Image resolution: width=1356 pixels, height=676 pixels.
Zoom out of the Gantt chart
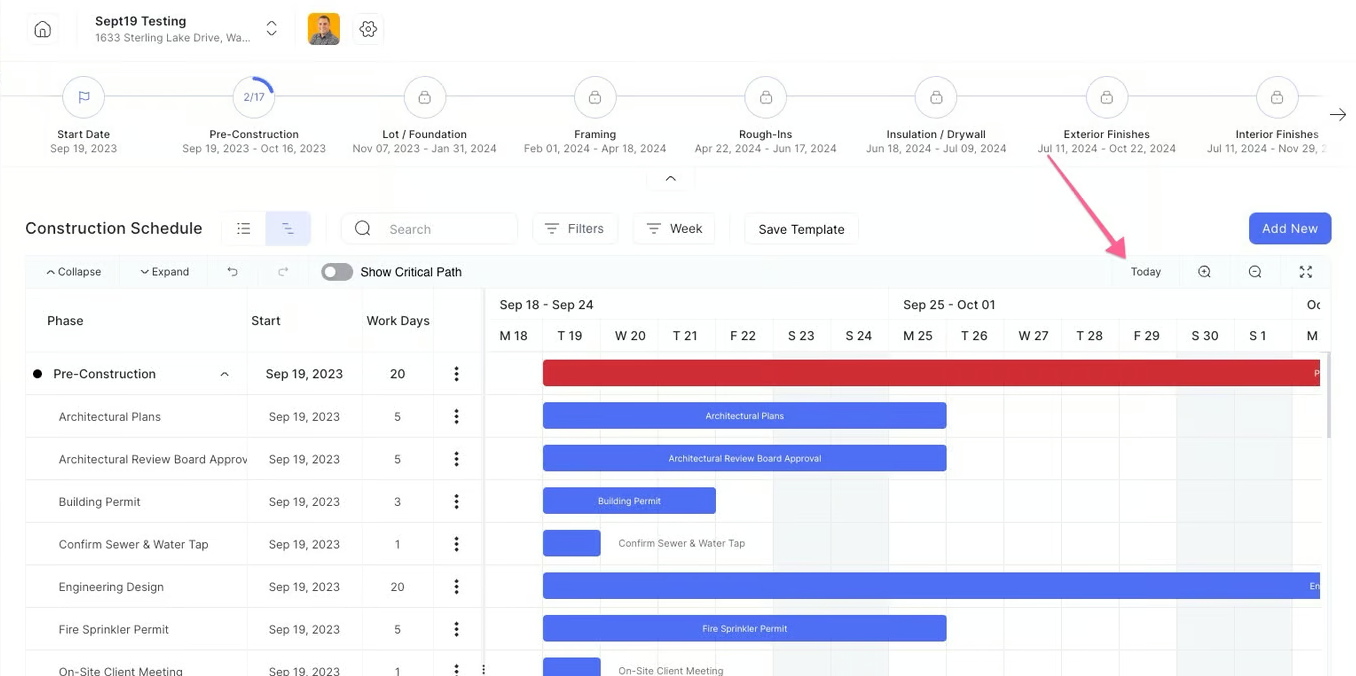click(1255, 272)
